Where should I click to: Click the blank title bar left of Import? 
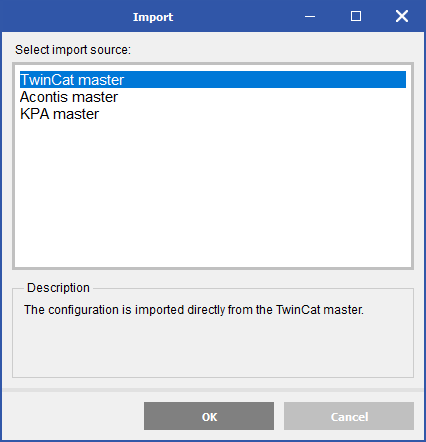(67, 16)
